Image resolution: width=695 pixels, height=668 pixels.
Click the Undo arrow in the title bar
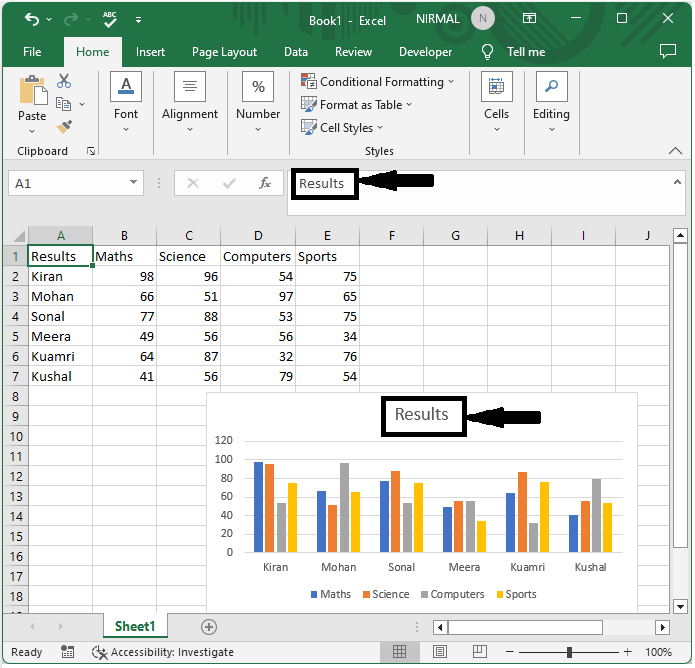click(32, 19)
